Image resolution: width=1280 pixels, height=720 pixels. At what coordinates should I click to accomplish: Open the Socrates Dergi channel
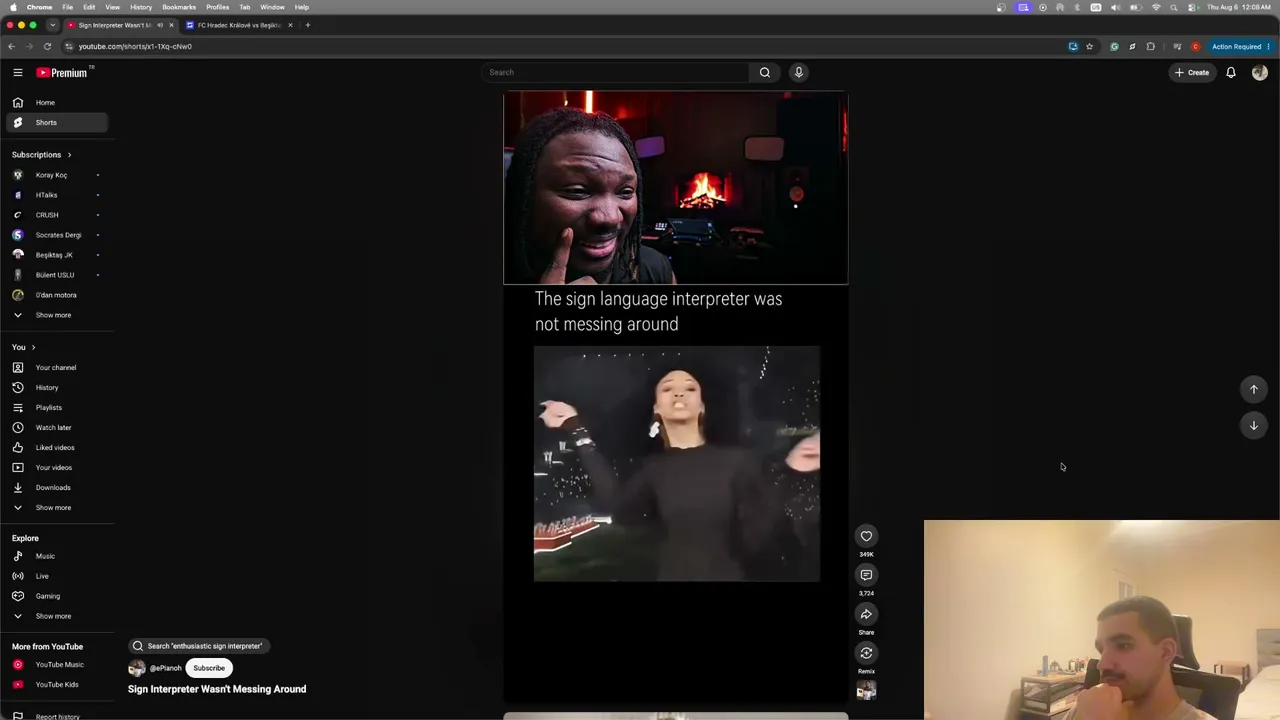point(56,235)
